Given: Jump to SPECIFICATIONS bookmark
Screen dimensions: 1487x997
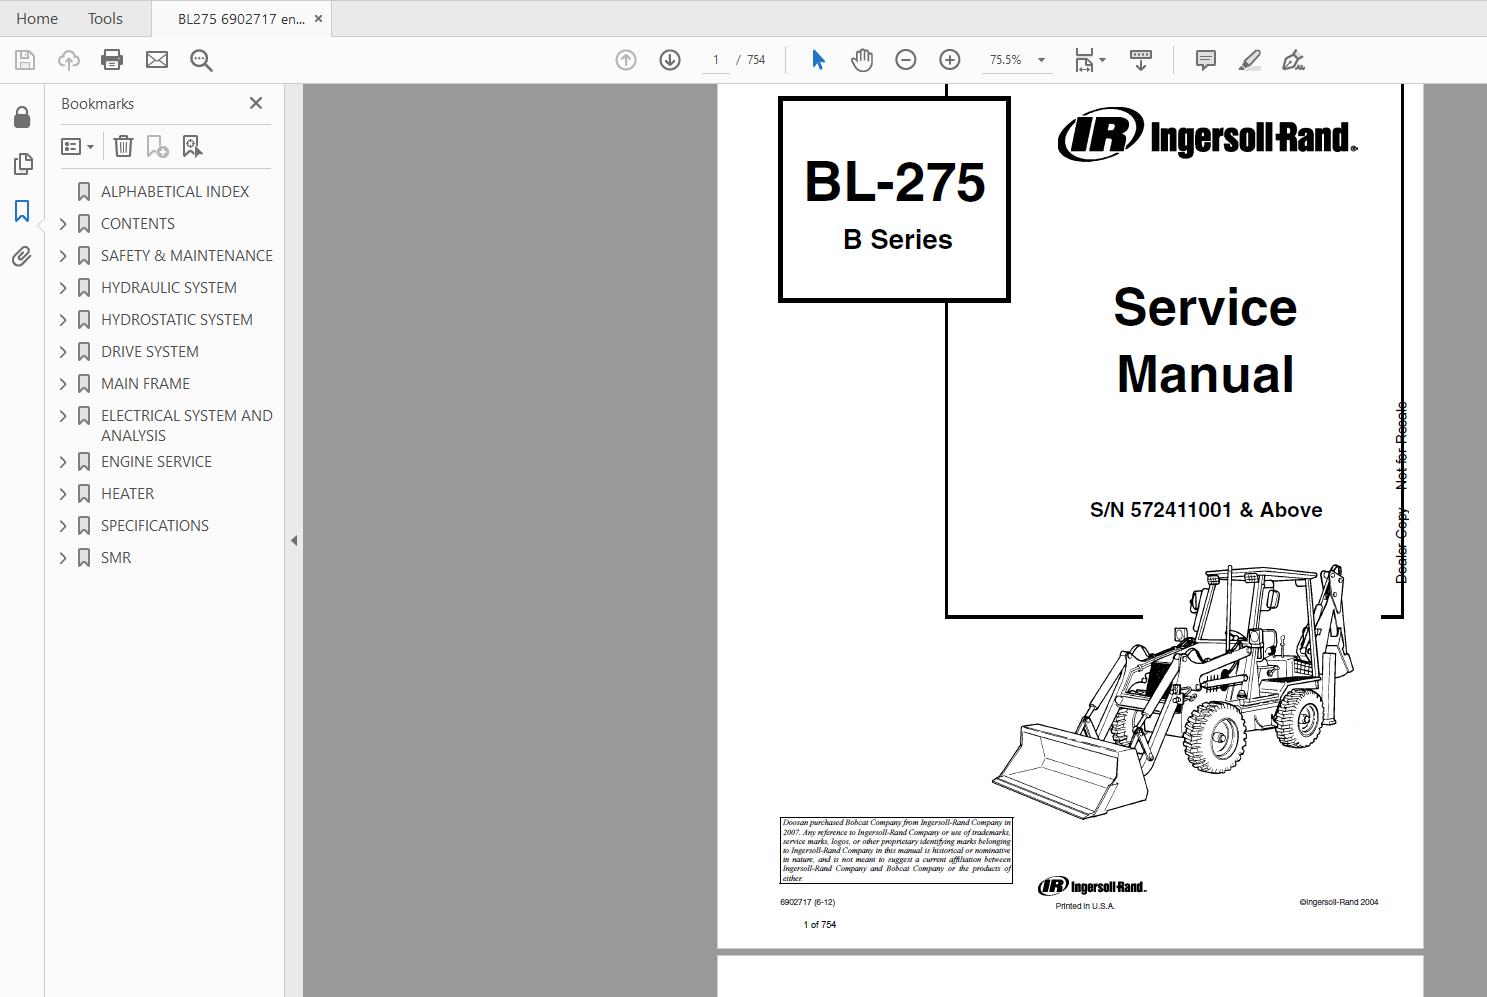Looking at the screenshot, I should [155, 525].
